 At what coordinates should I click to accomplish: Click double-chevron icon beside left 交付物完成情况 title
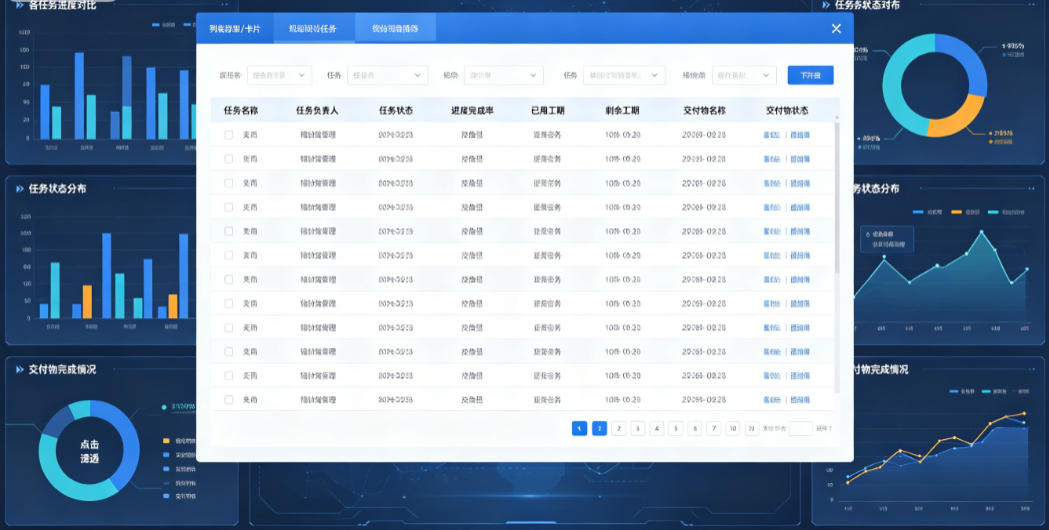click(x=20, y=369)
